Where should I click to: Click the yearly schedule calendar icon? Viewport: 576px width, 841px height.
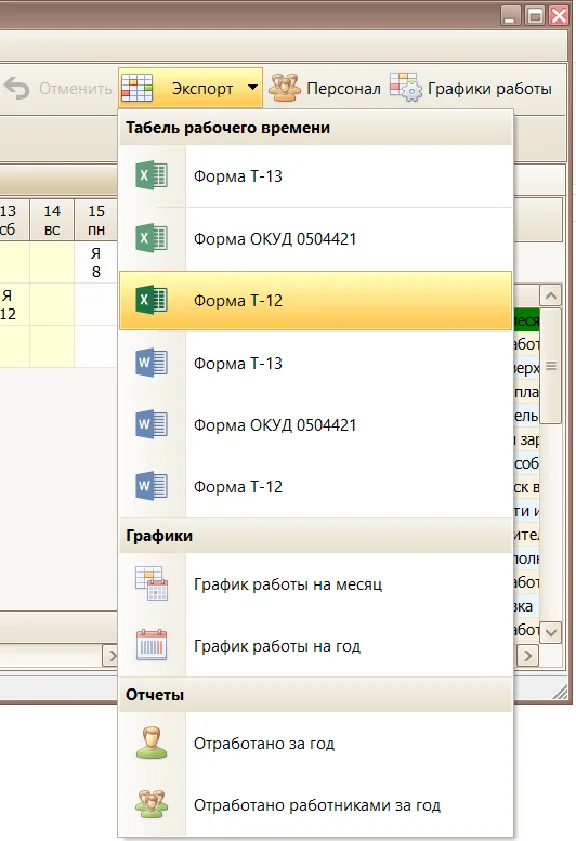[x=151, y=645]
